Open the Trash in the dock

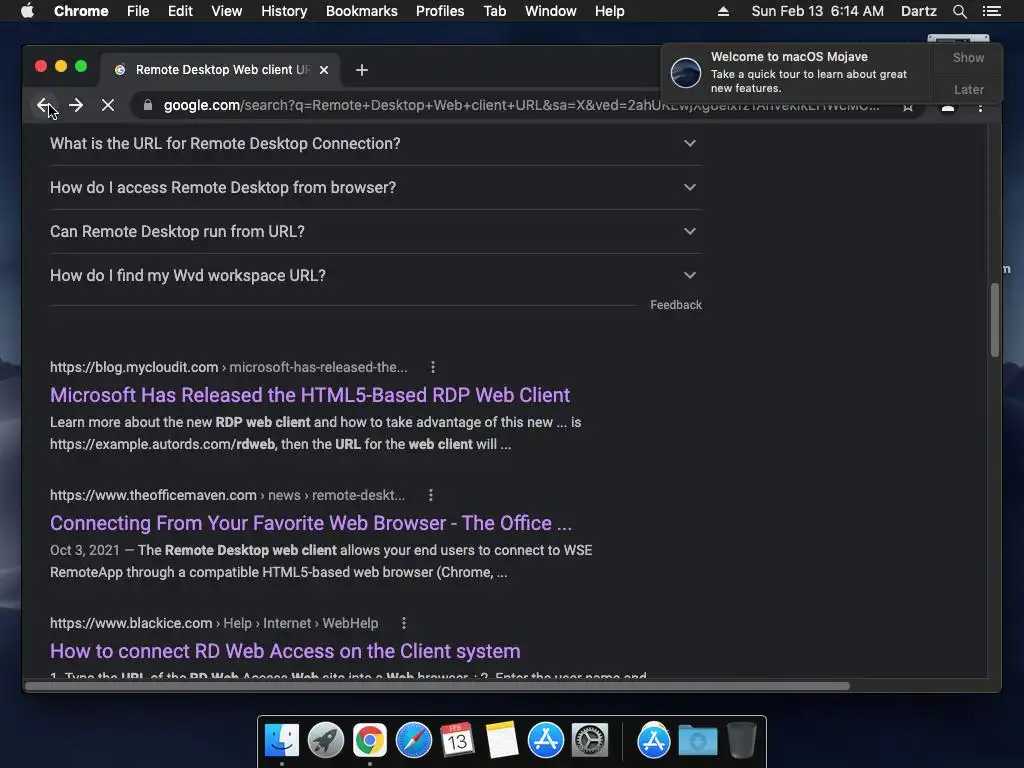click(741, 741)
